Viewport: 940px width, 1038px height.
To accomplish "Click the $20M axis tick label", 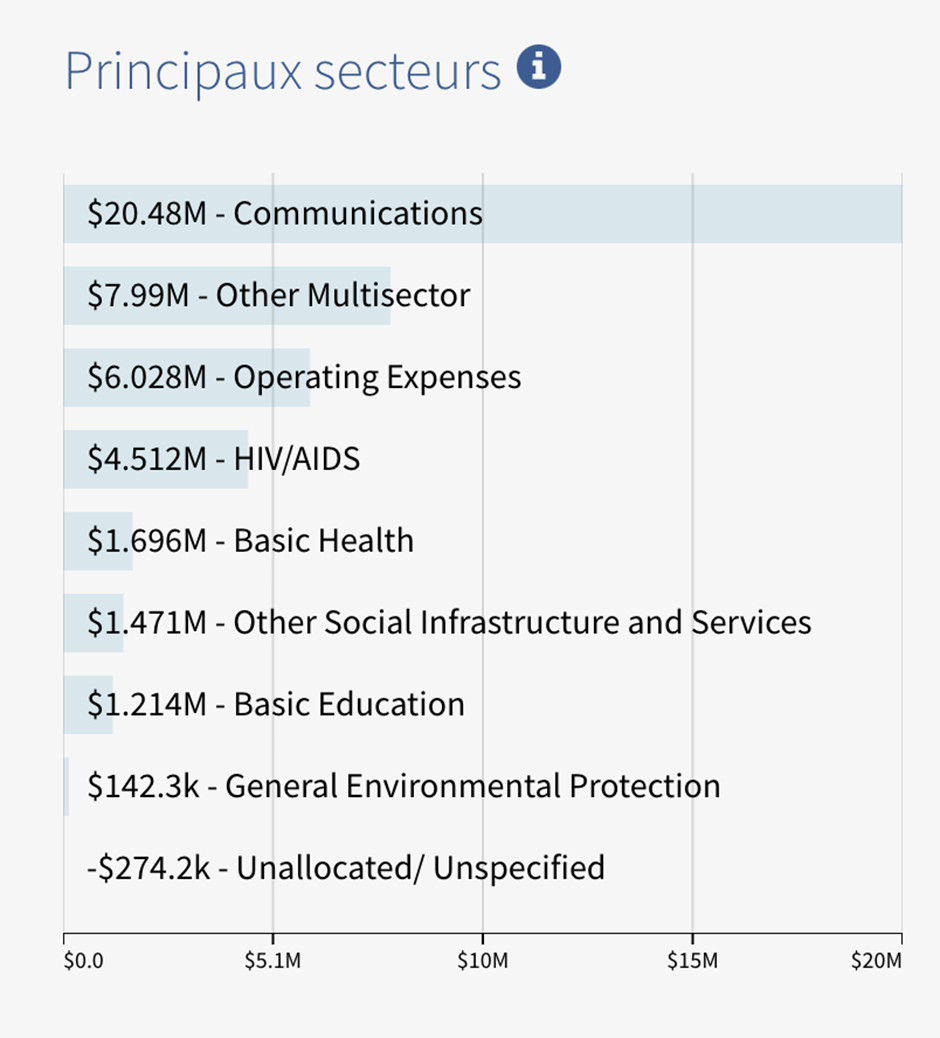I will [x=876, y=961].
